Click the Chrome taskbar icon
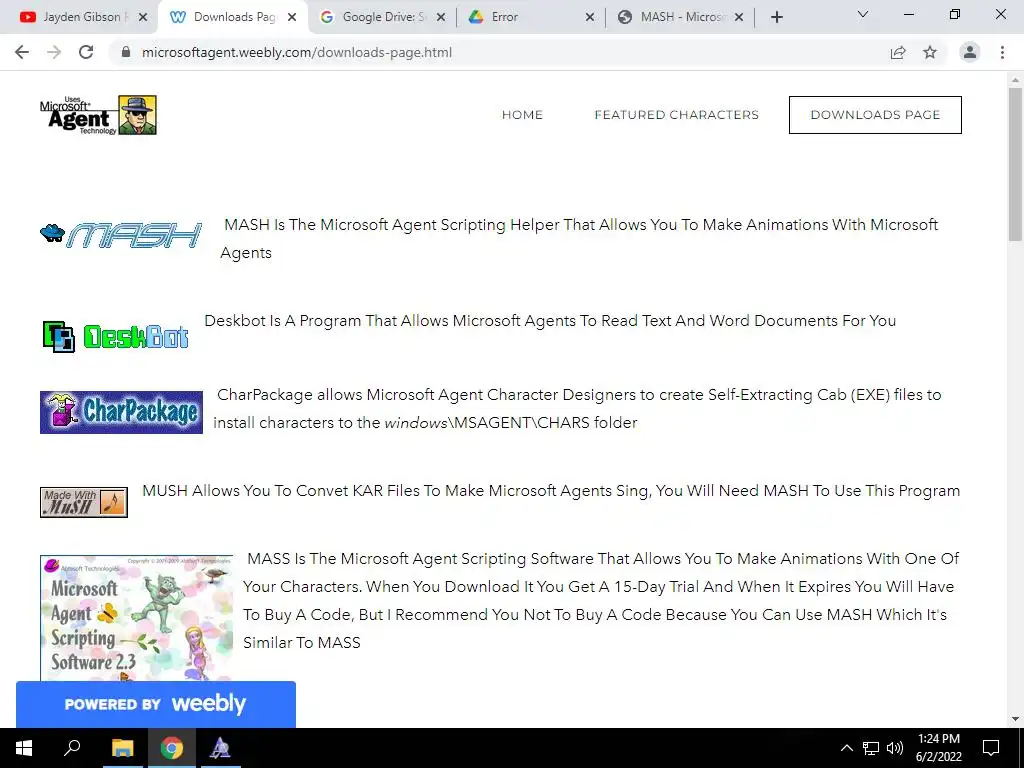This screenshot has width=1024, height=768. tap(171, 748)
